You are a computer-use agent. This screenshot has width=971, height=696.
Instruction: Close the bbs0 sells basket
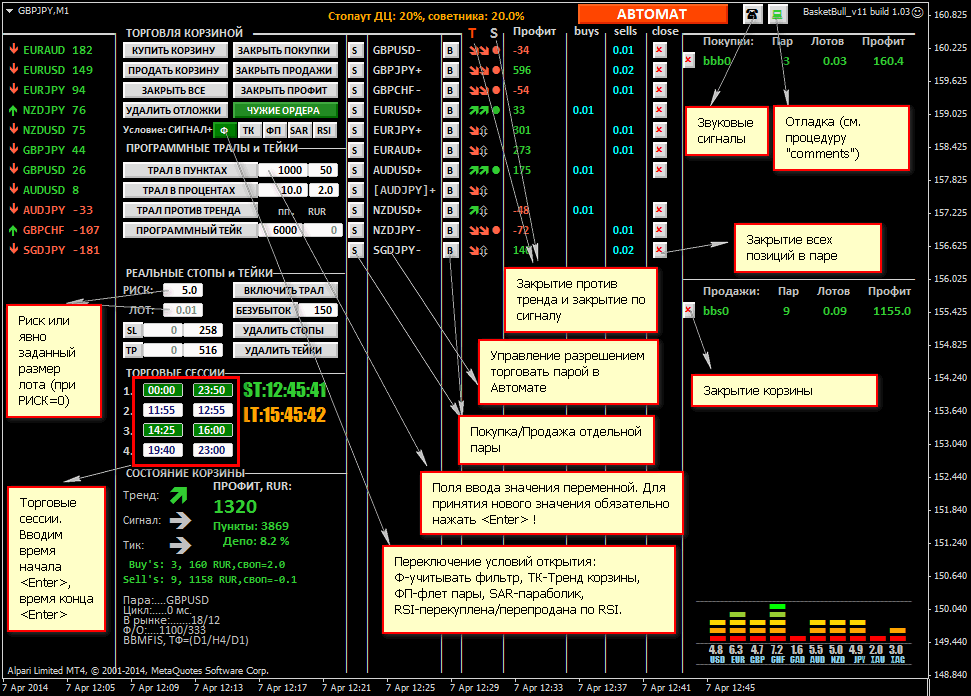[688, 311]
